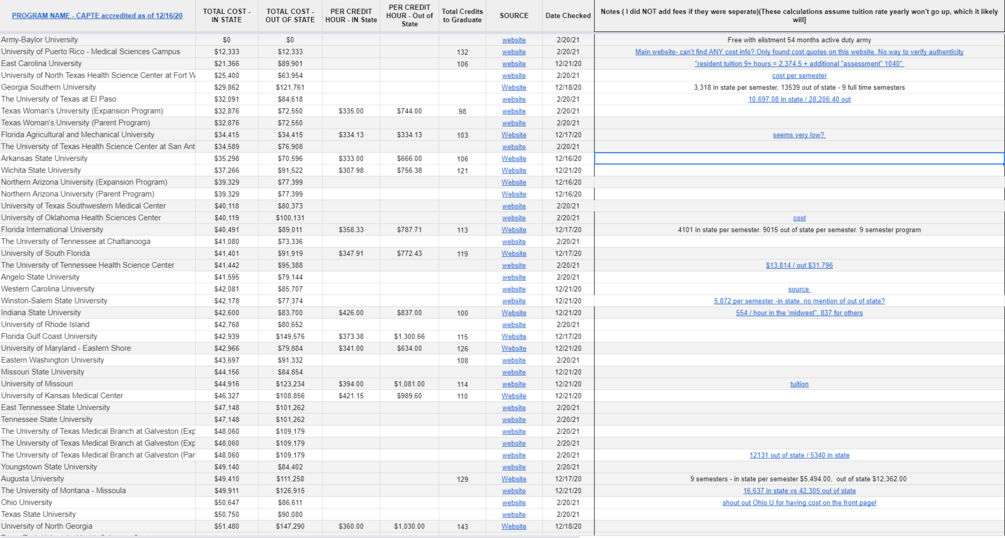This screenshot has width=1005, height=538.
Task: Select the TOTAL COST - OUT OF STATE header cell
Action: pos(290,16)
